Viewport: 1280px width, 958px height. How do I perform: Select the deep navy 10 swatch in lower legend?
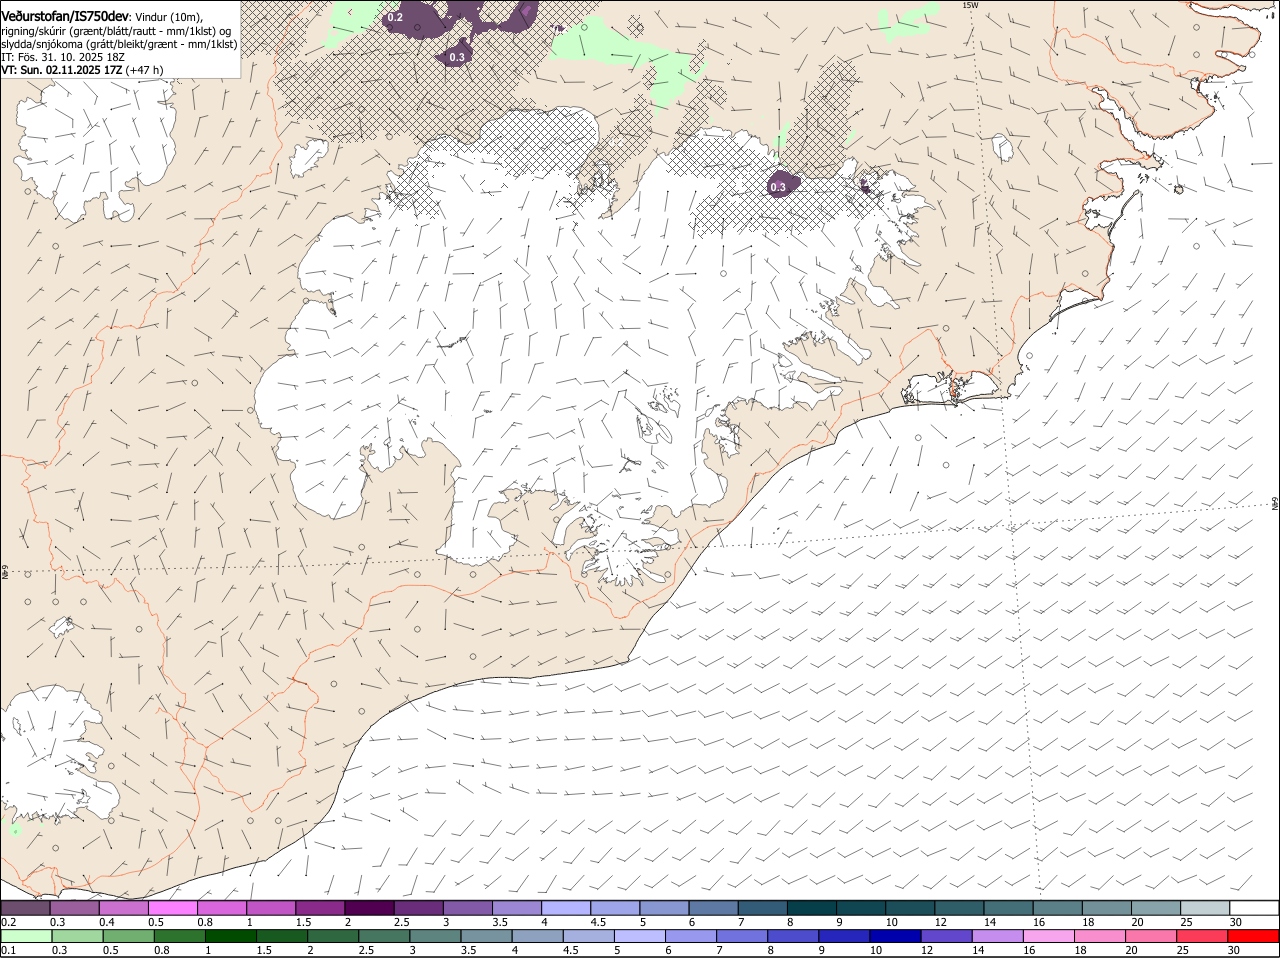895,936
